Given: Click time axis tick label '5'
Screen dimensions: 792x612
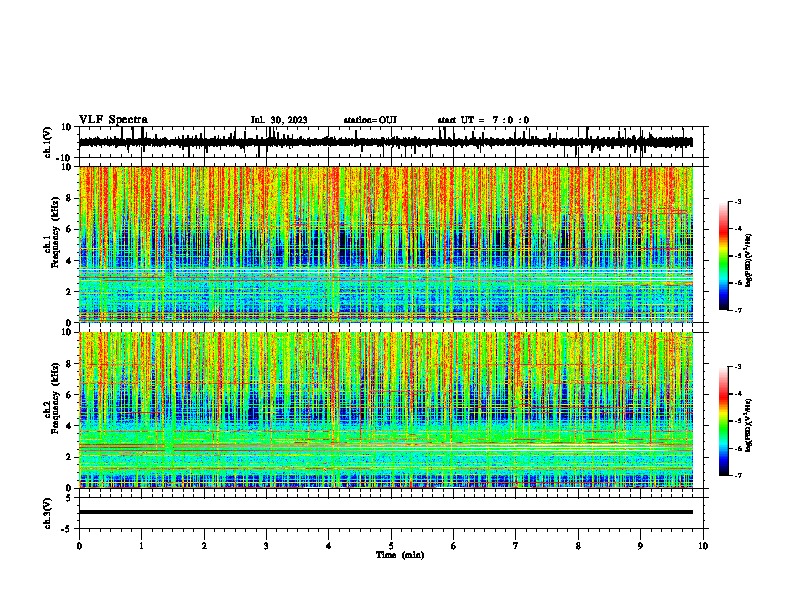Looking at the screenshot, I should 391,546.
